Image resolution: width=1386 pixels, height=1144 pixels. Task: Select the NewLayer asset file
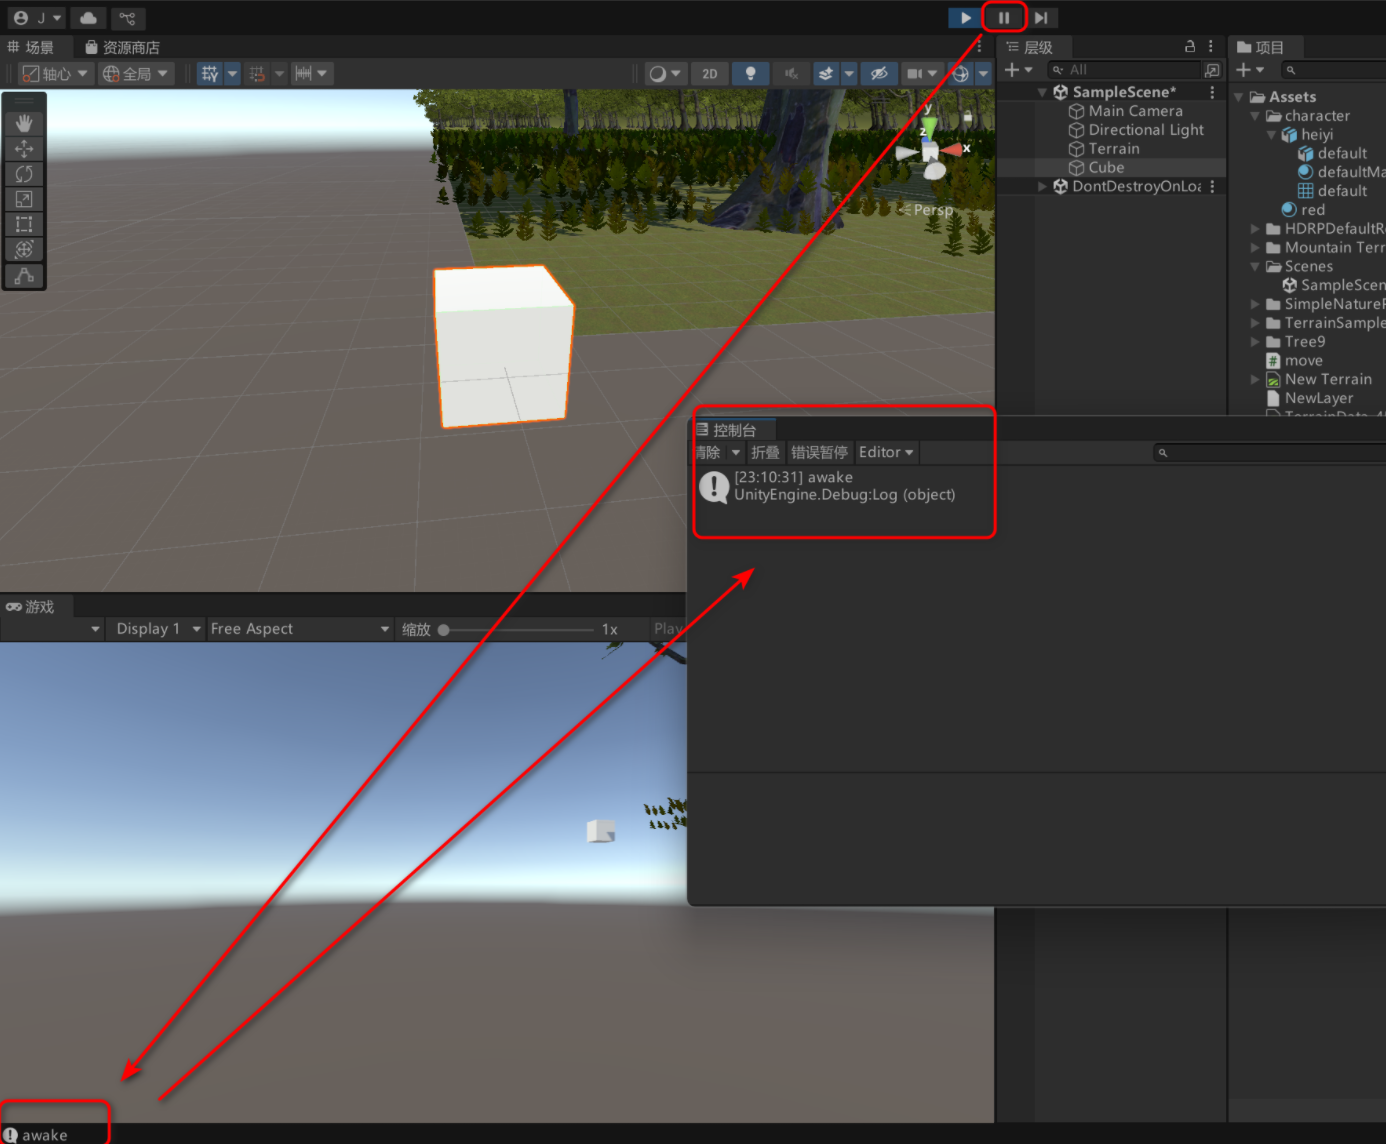pos(1309,398)
